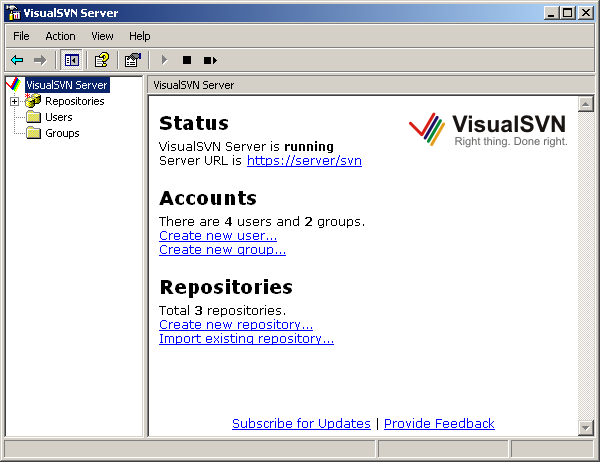
Task: Open the Action menu
Action: click(x=60, y=36)
